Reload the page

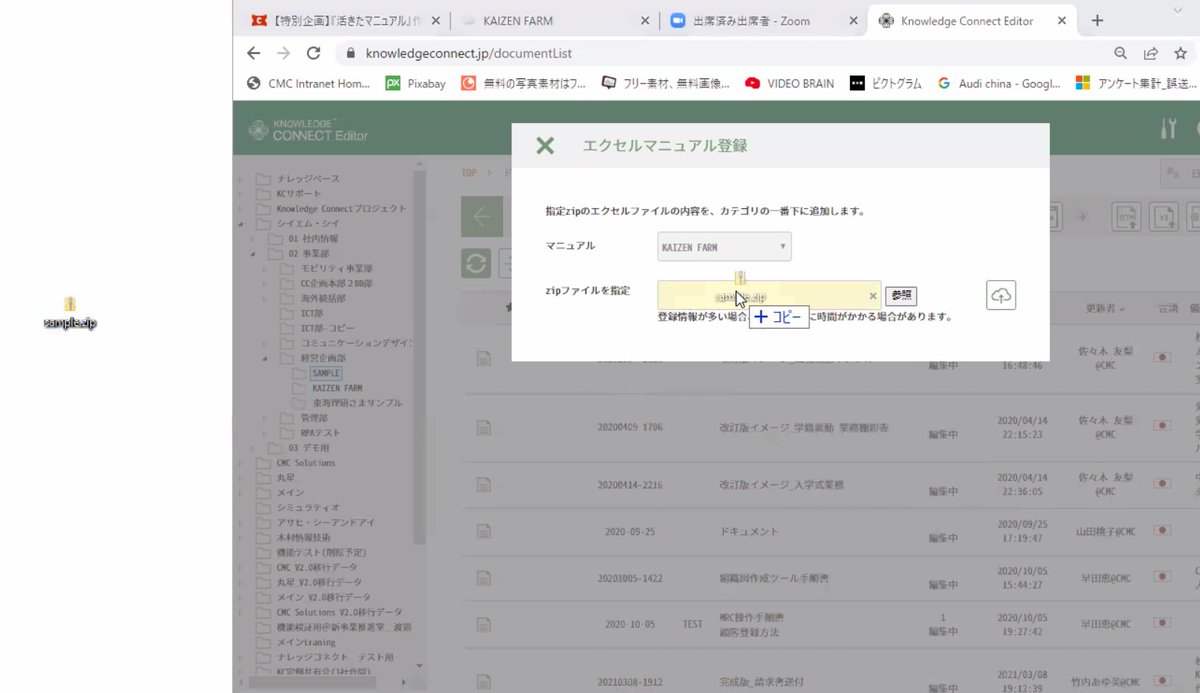click(x=314, y=53)
